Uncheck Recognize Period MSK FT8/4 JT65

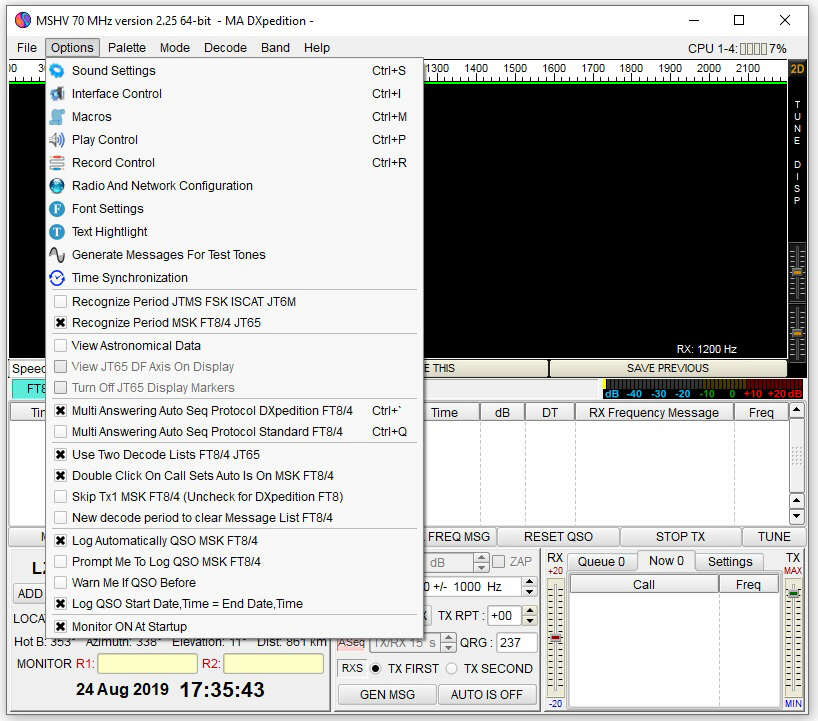coord(61,322)
